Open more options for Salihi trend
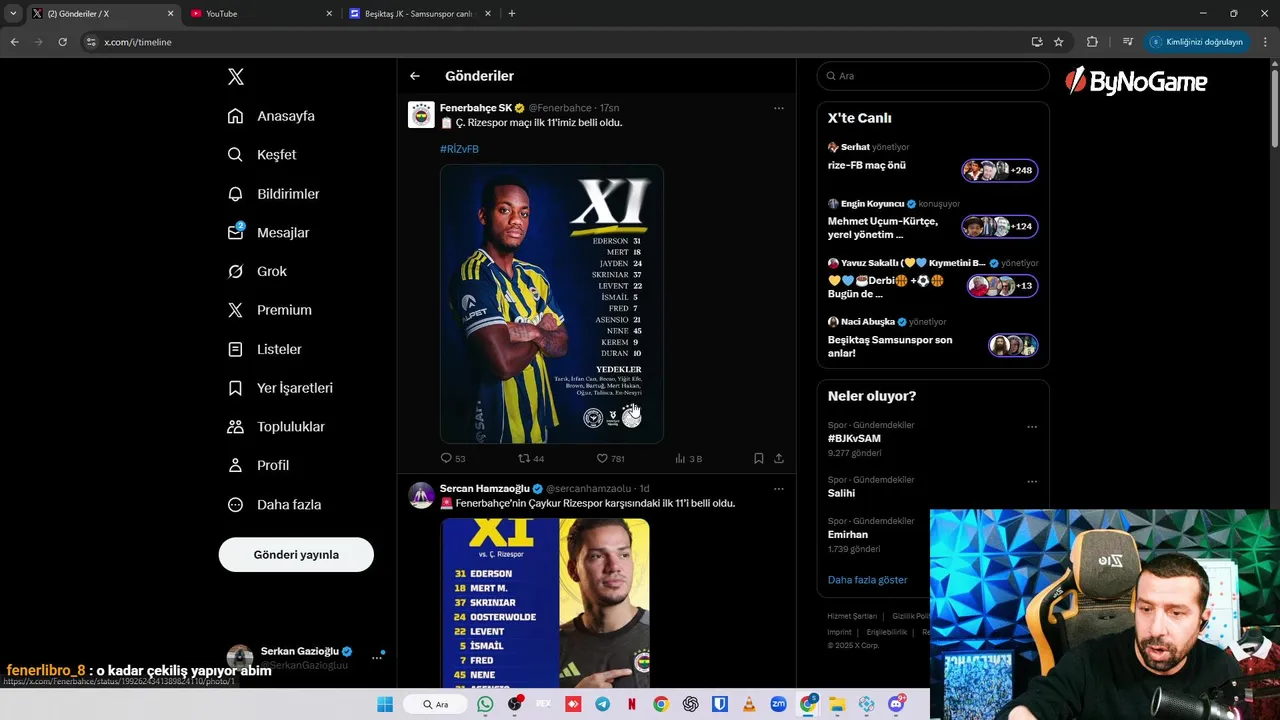Viewport: 1280px width, 720px height. pyautogui.click(x=1032, y=482)
